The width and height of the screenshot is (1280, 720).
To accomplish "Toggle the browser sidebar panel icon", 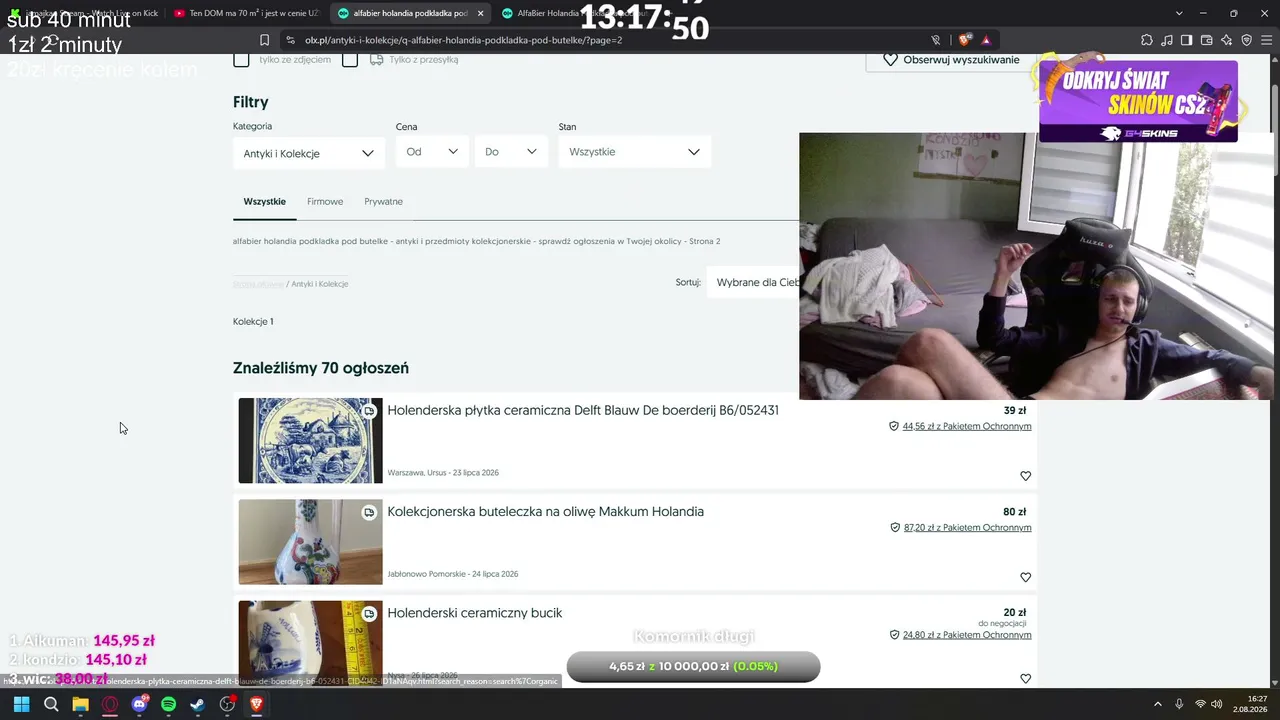I will tap(1186, 40).
